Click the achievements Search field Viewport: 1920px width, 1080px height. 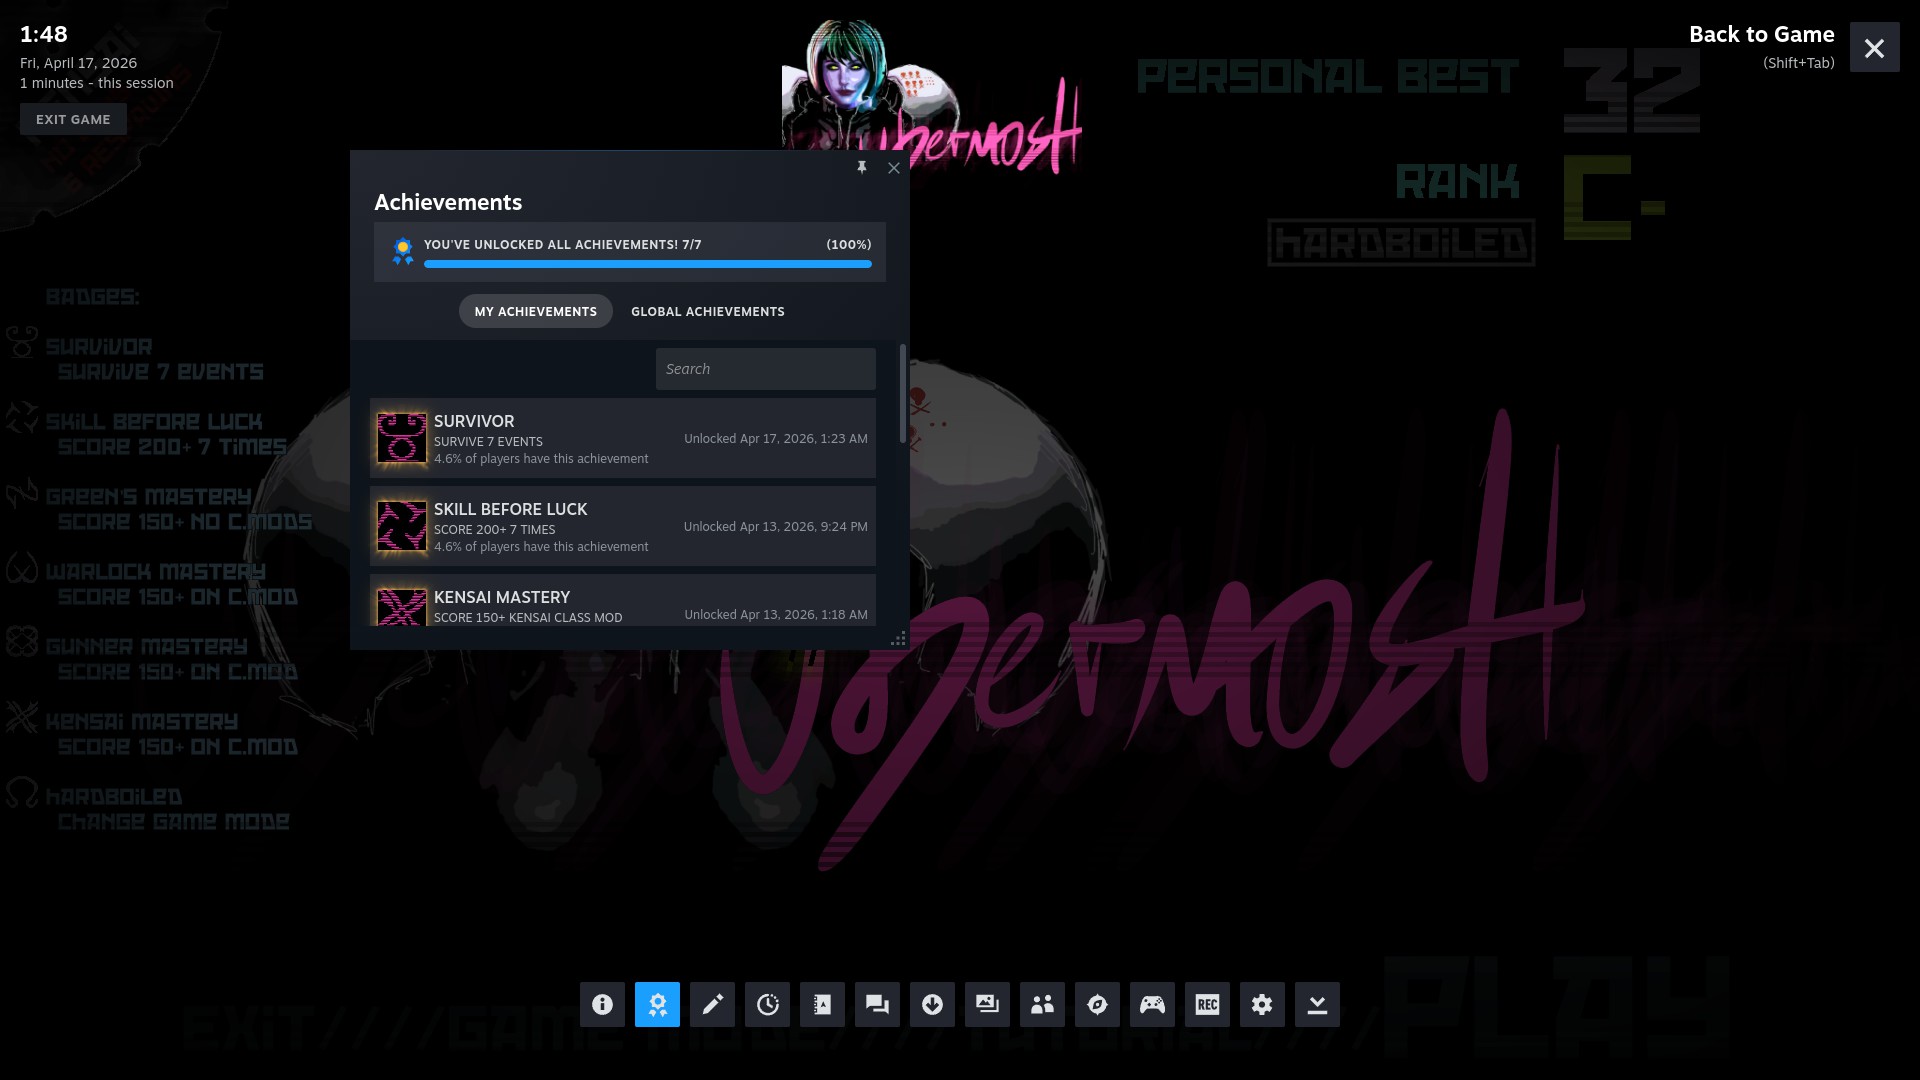point(765,369)
